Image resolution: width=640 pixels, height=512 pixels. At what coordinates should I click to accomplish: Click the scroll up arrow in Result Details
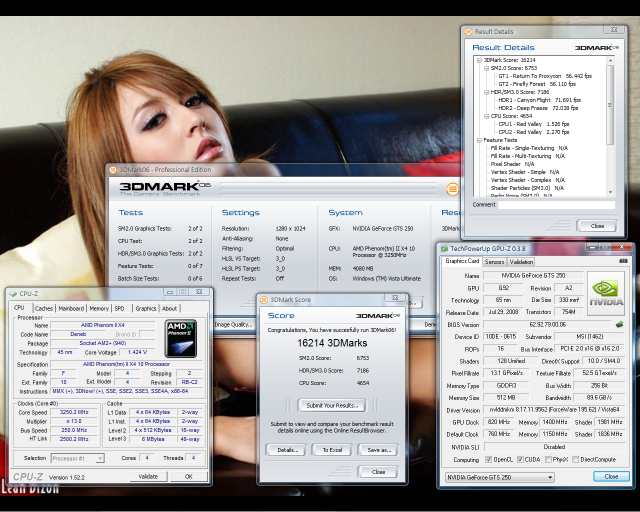(610, 60)
